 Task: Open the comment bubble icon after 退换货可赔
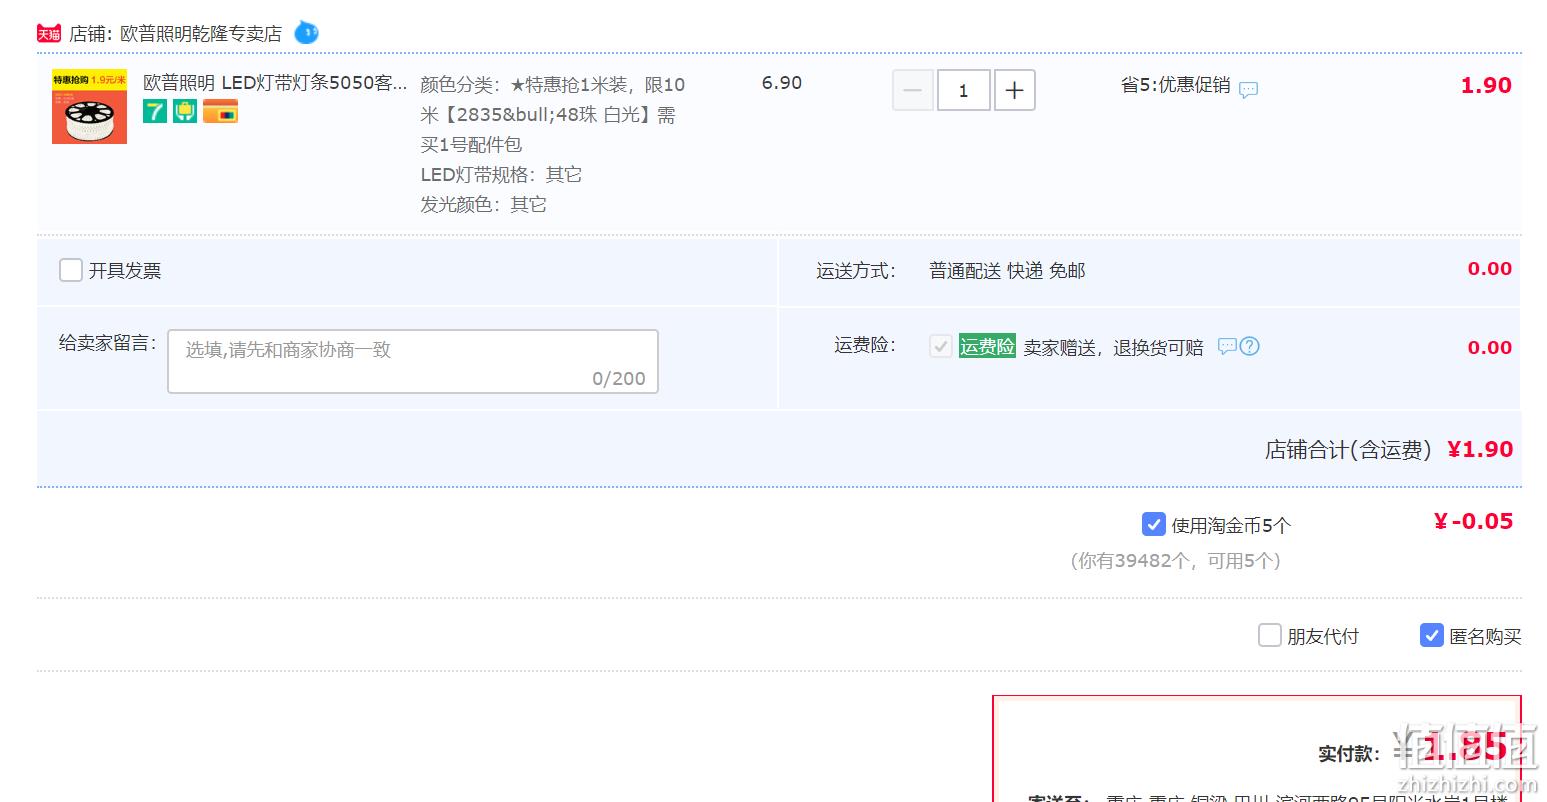click(1227, 346)
